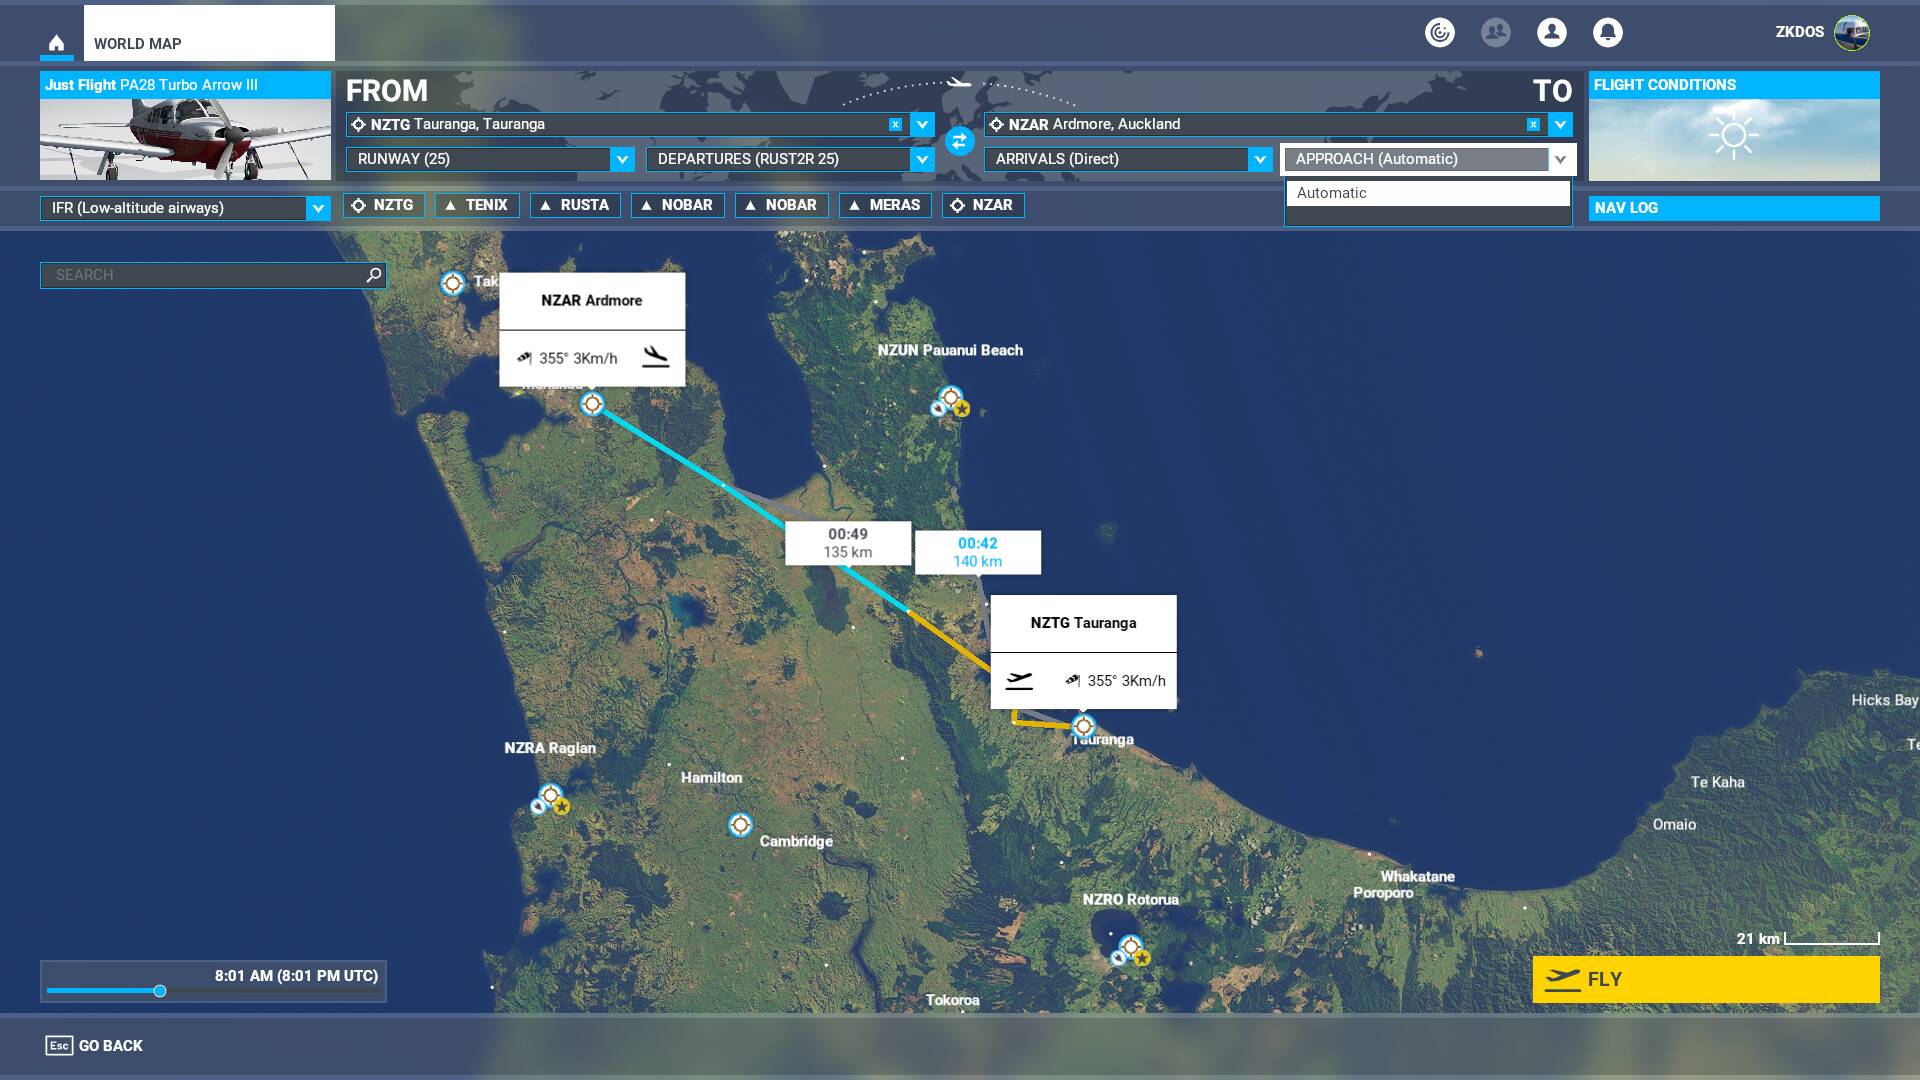Collapse the APPROACH (Automatic) dropdown
Viewport: 1920px width, 1080px height.
pyautogui.click(x=1428, y=159)
